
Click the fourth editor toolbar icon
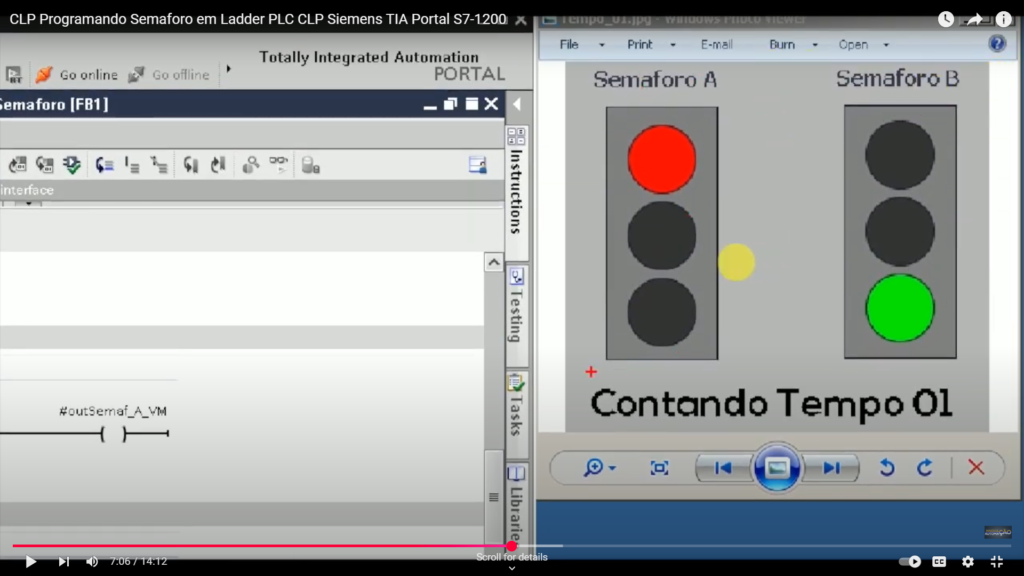104,165
